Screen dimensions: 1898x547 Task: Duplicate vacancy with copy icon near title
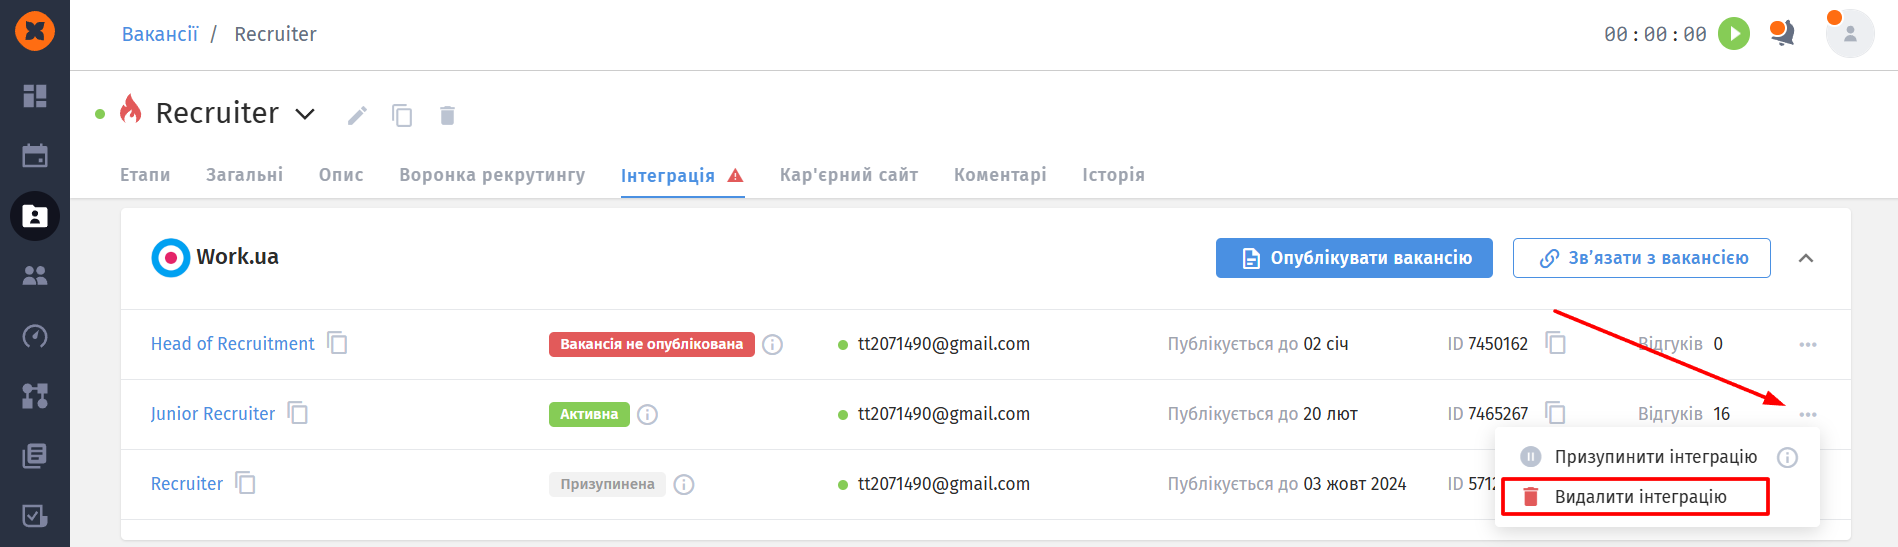402,116
